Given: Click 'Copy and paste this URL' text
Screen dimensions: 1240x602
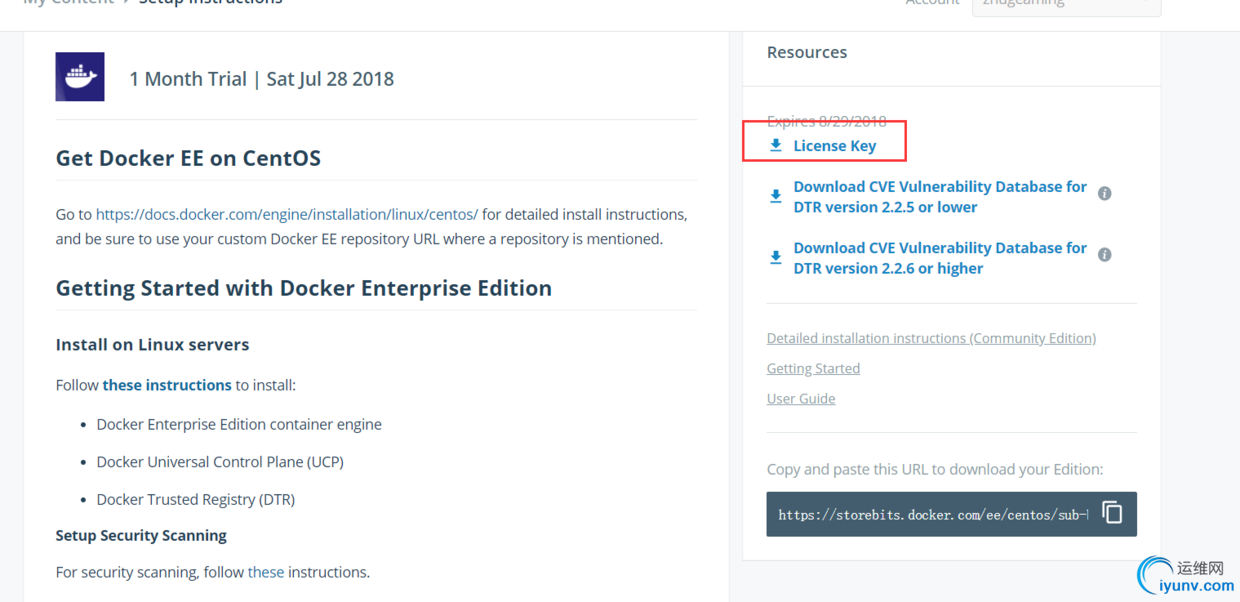Looking at the screenshot, I should pyautogui.click(x=935, y=469).
